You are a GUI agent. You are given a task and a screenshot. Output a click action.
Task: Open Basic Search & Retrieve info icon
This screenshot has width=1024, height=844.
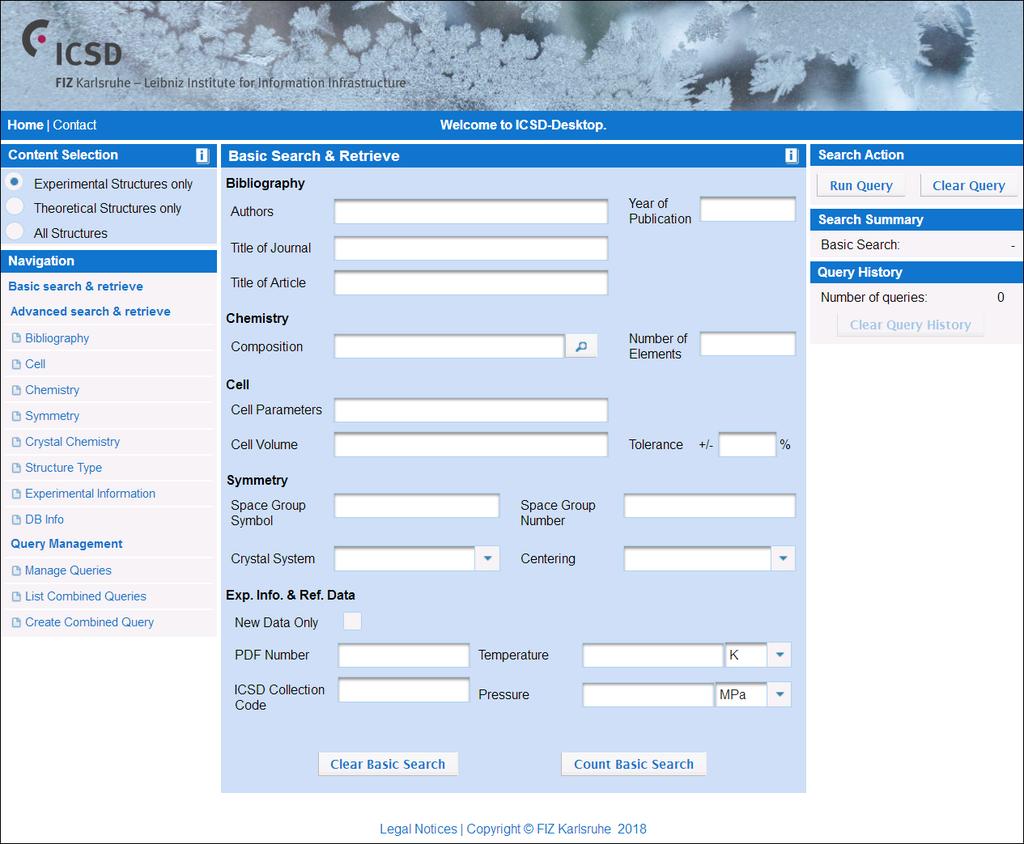pyautogui.click(x=791, y=155)
